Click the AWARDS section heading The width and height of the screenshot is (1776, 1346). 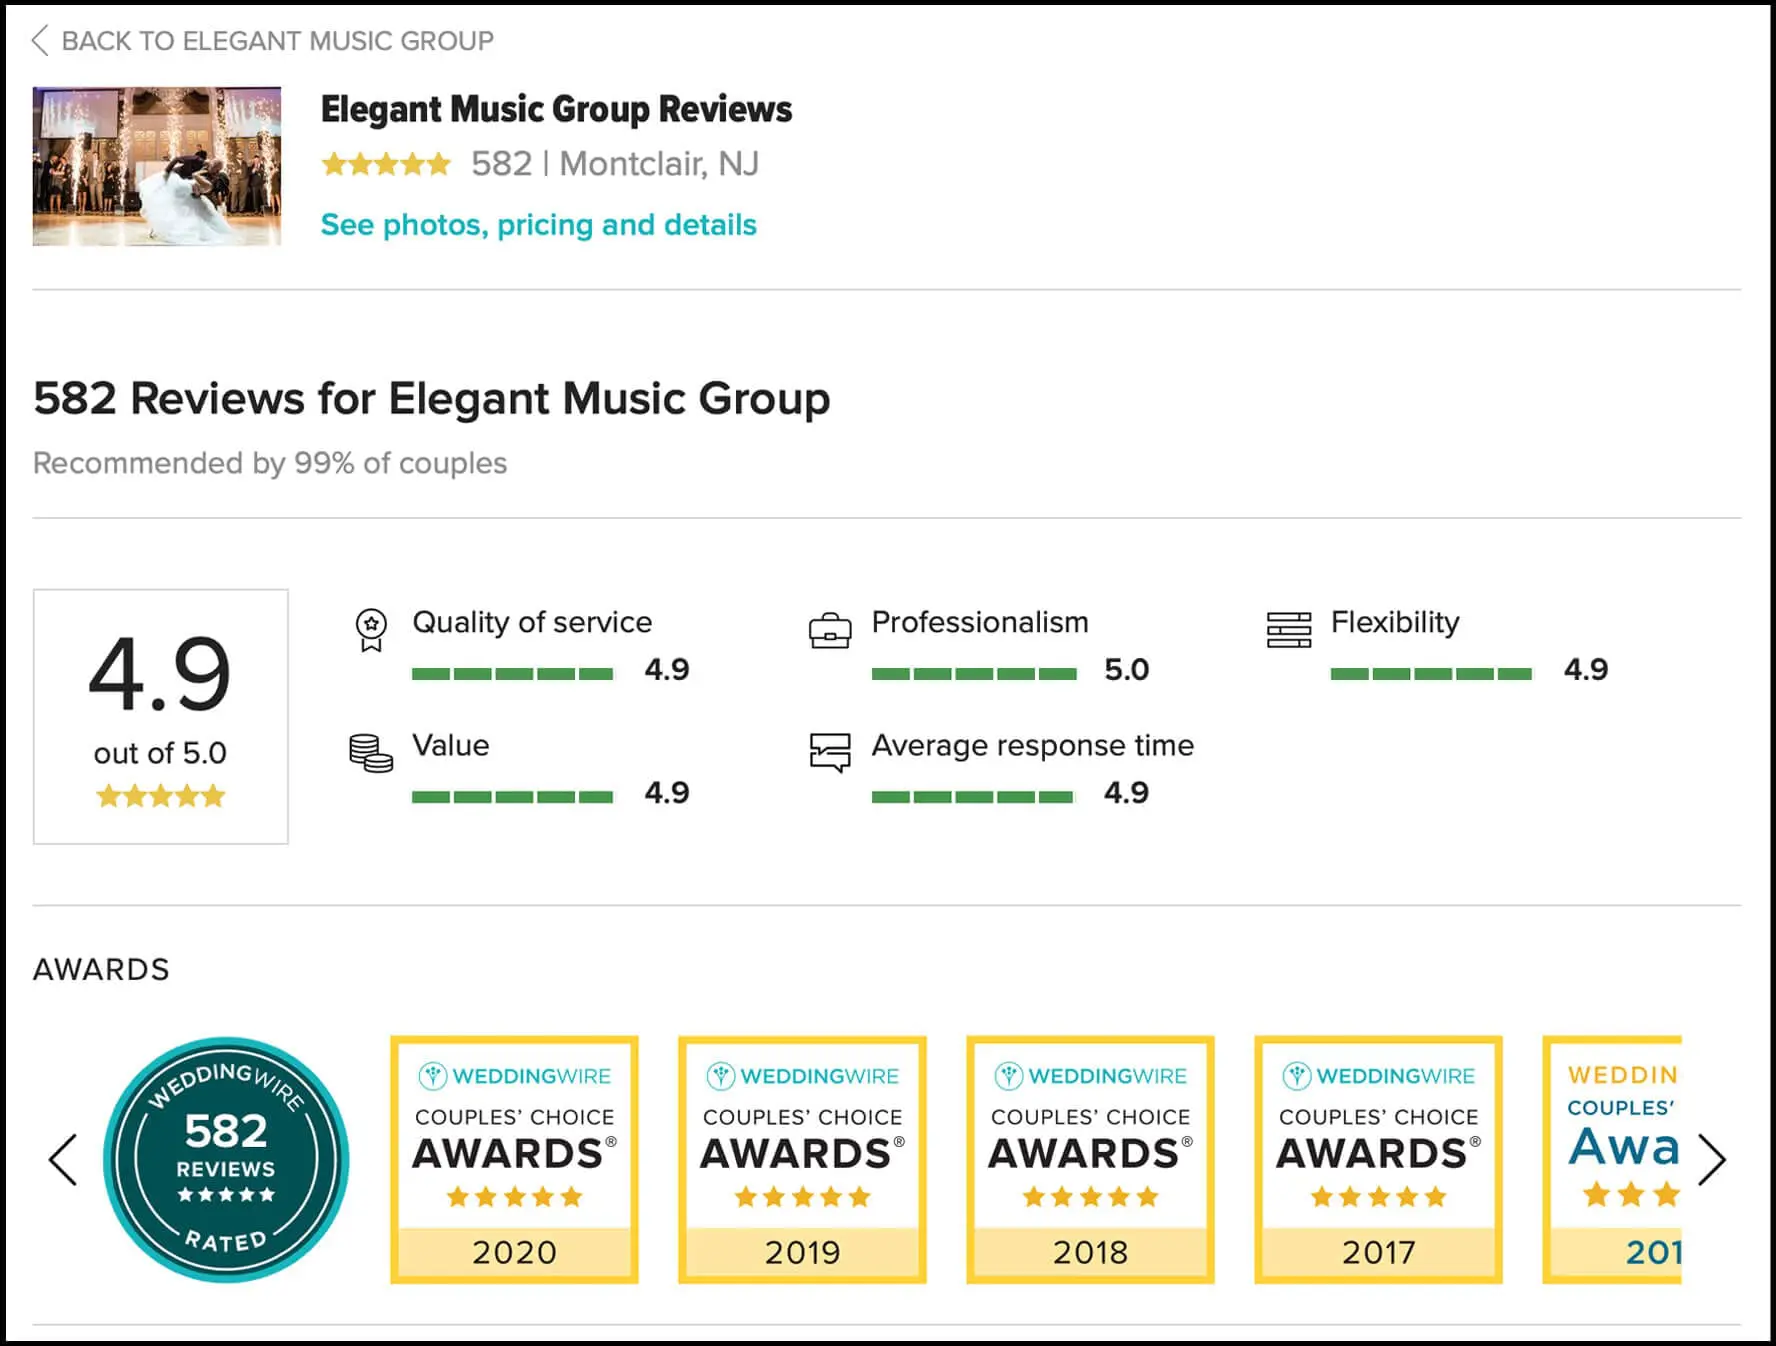click(x=101, y=969)
